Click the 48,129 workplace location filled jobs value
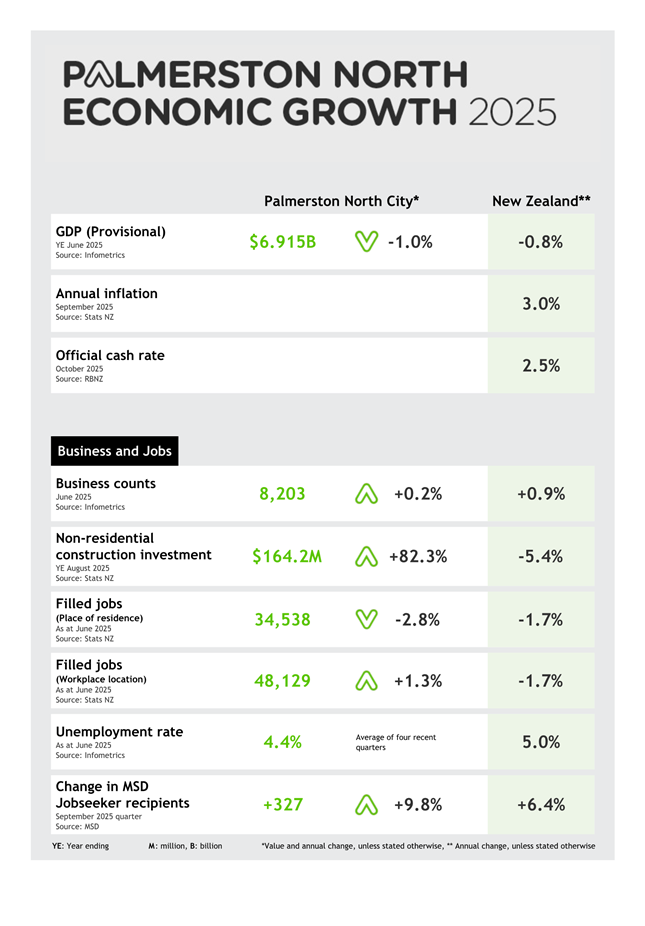 coord(283,681)
